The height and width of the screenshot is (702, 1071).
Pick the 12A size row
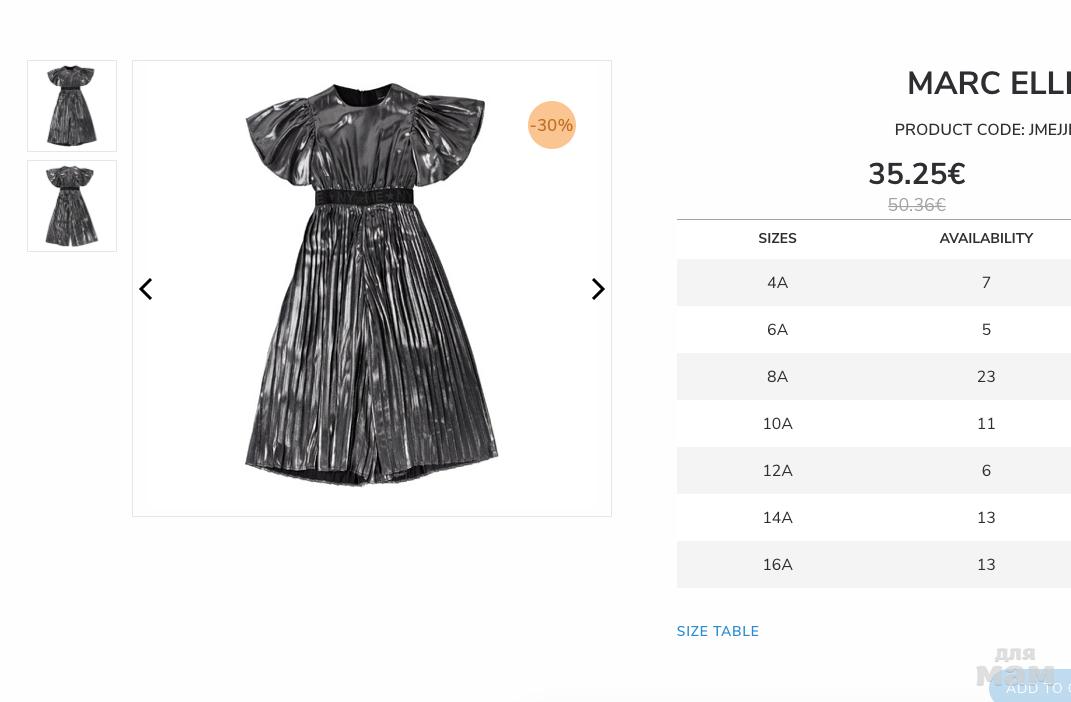coord(777,471)
